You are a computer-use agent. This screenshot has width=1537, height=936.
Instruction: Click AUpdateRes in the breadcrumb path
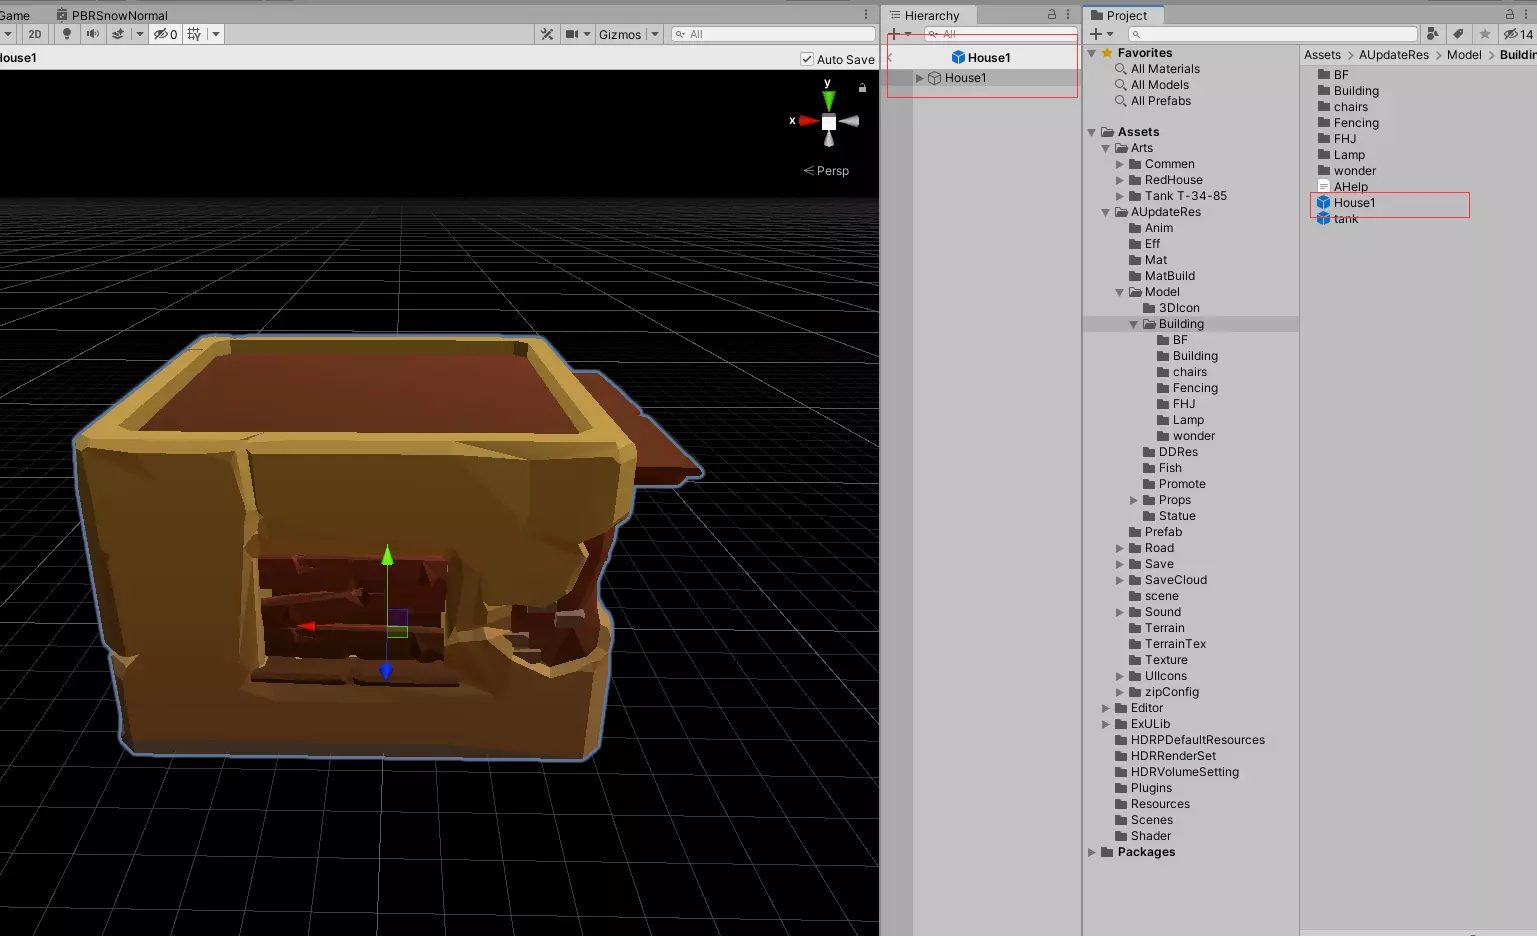[x=1393, y=55]
